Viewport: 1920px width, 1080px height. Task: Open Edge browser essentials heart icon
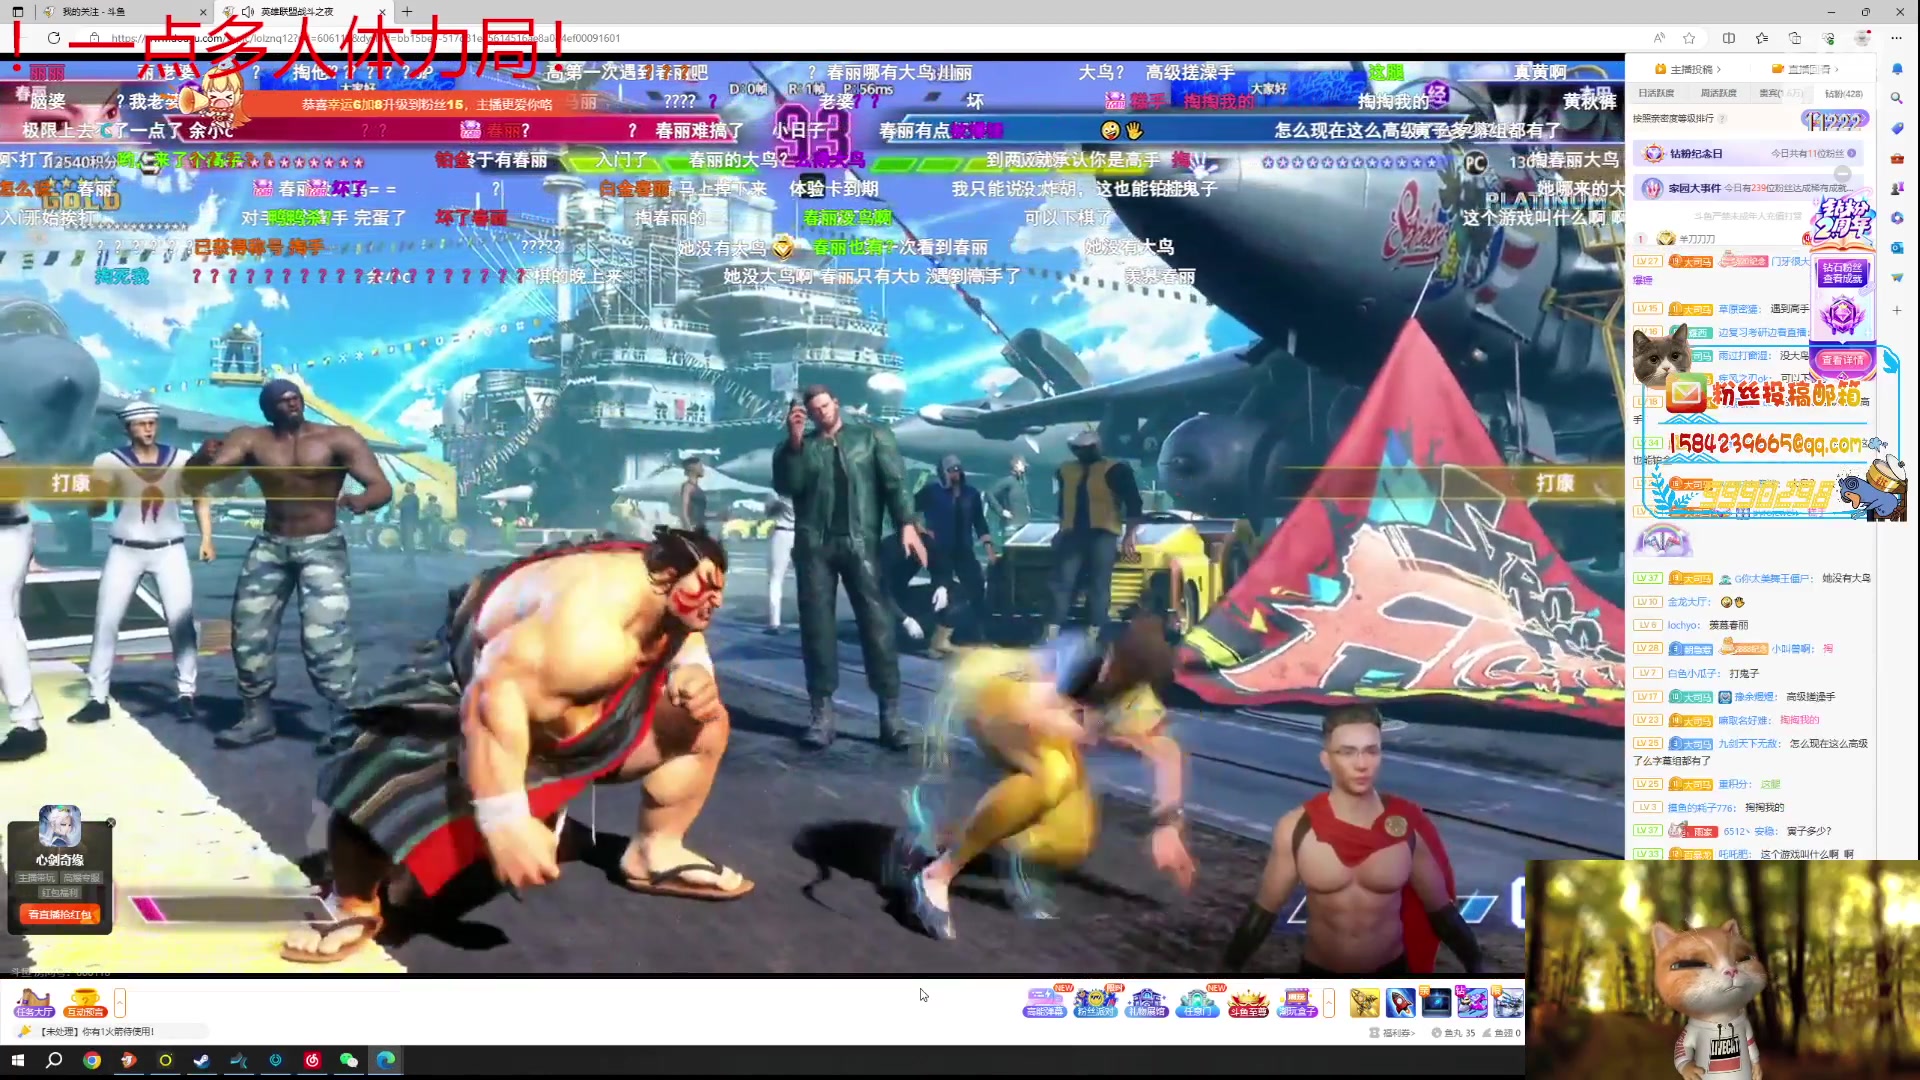[1828, 38]
